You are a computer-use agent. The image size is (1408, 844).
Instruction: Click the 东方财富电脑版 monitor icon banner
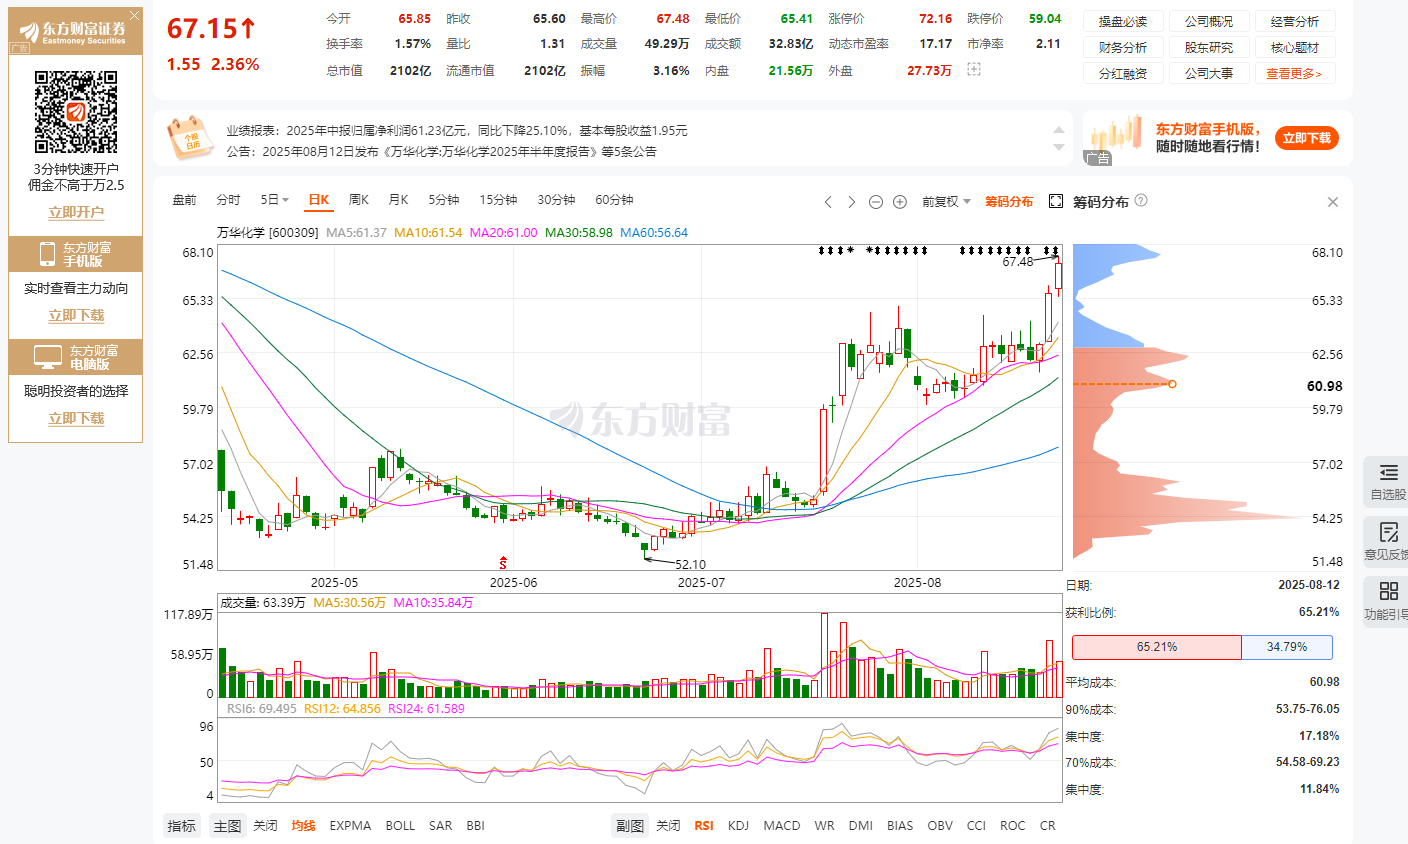pyautogui.click(x=76, y=357)
